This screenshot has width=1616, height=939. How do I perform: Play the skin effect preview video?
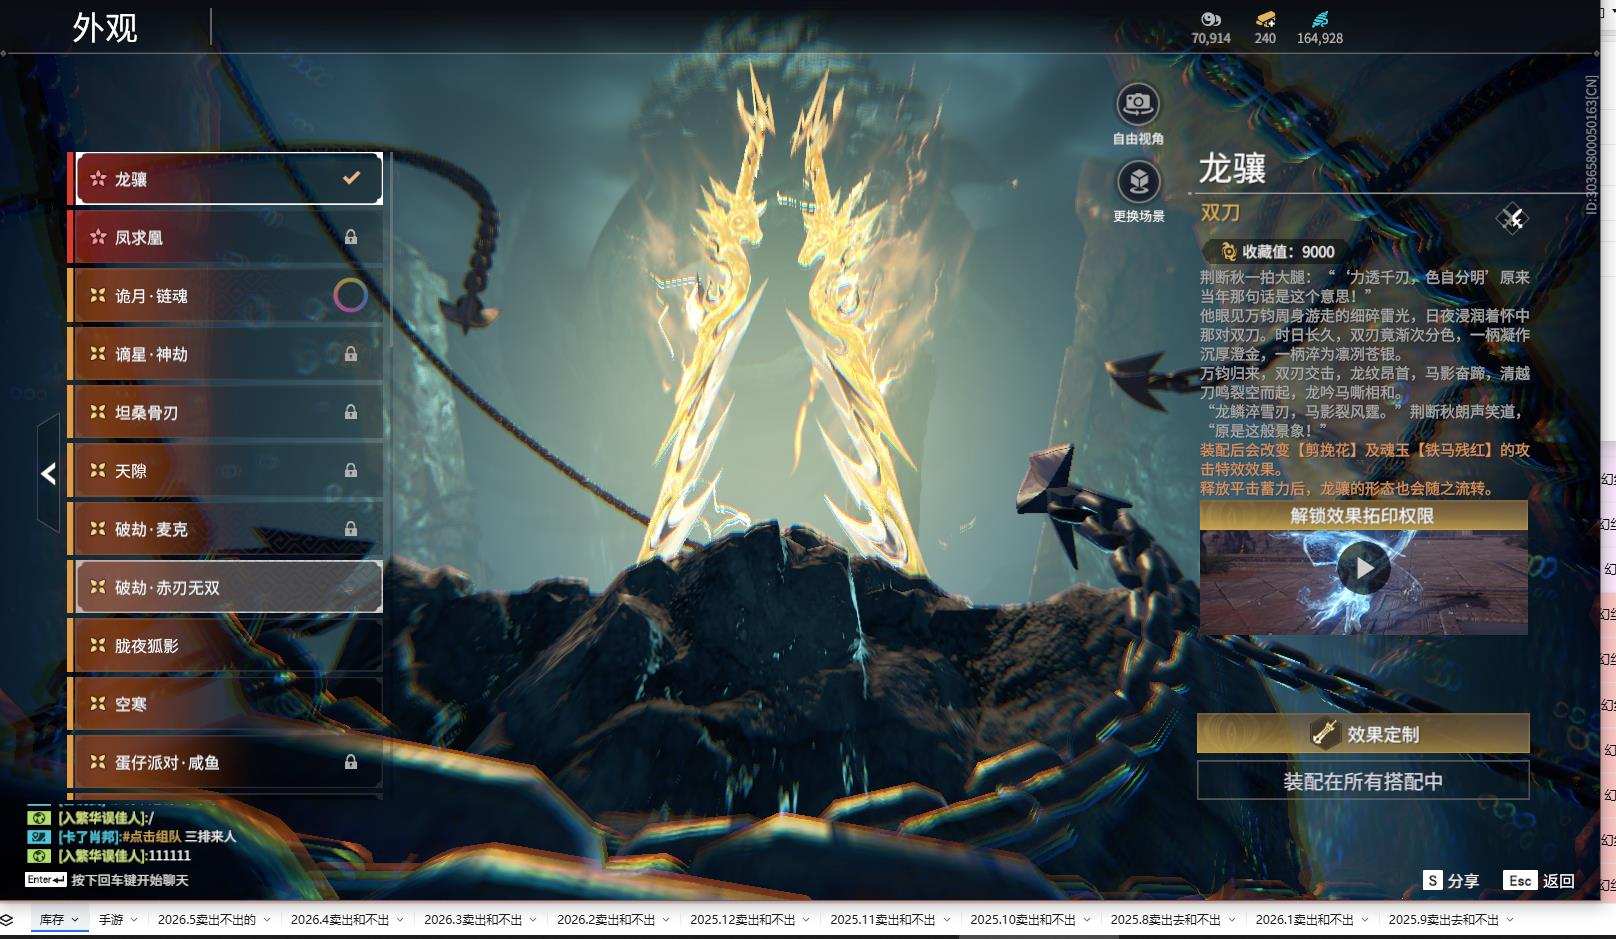pos(1364,568)
